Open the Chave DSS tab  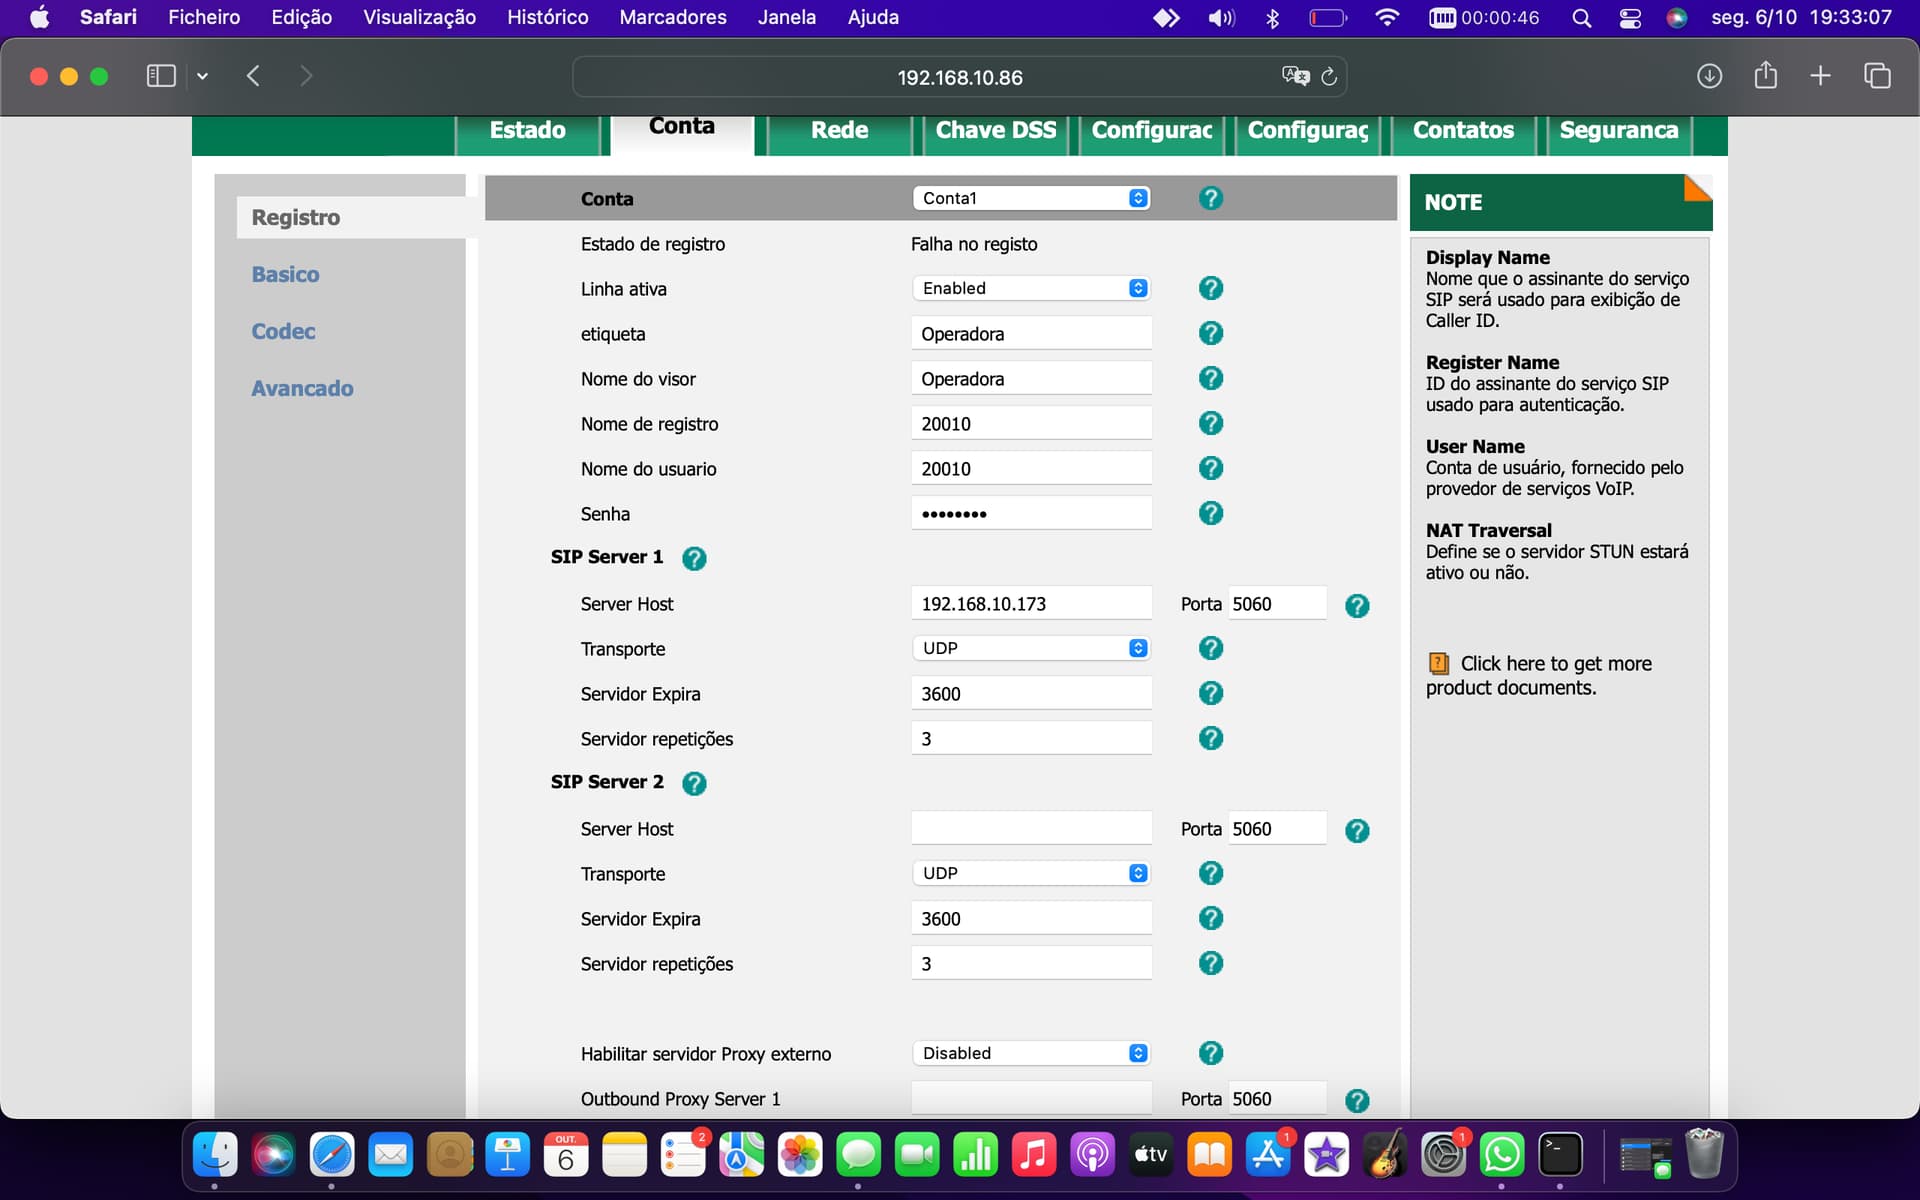[995, 131]
